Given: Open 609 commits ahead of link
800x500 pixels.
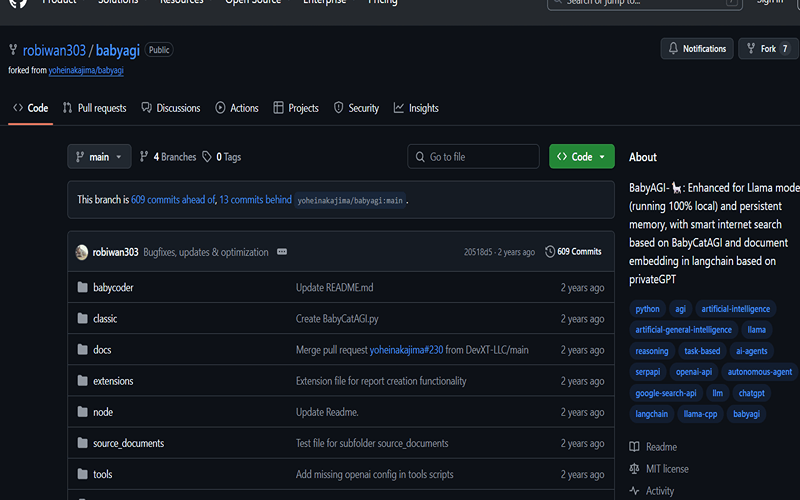Looking at the screenshot, I should (173, 199).
